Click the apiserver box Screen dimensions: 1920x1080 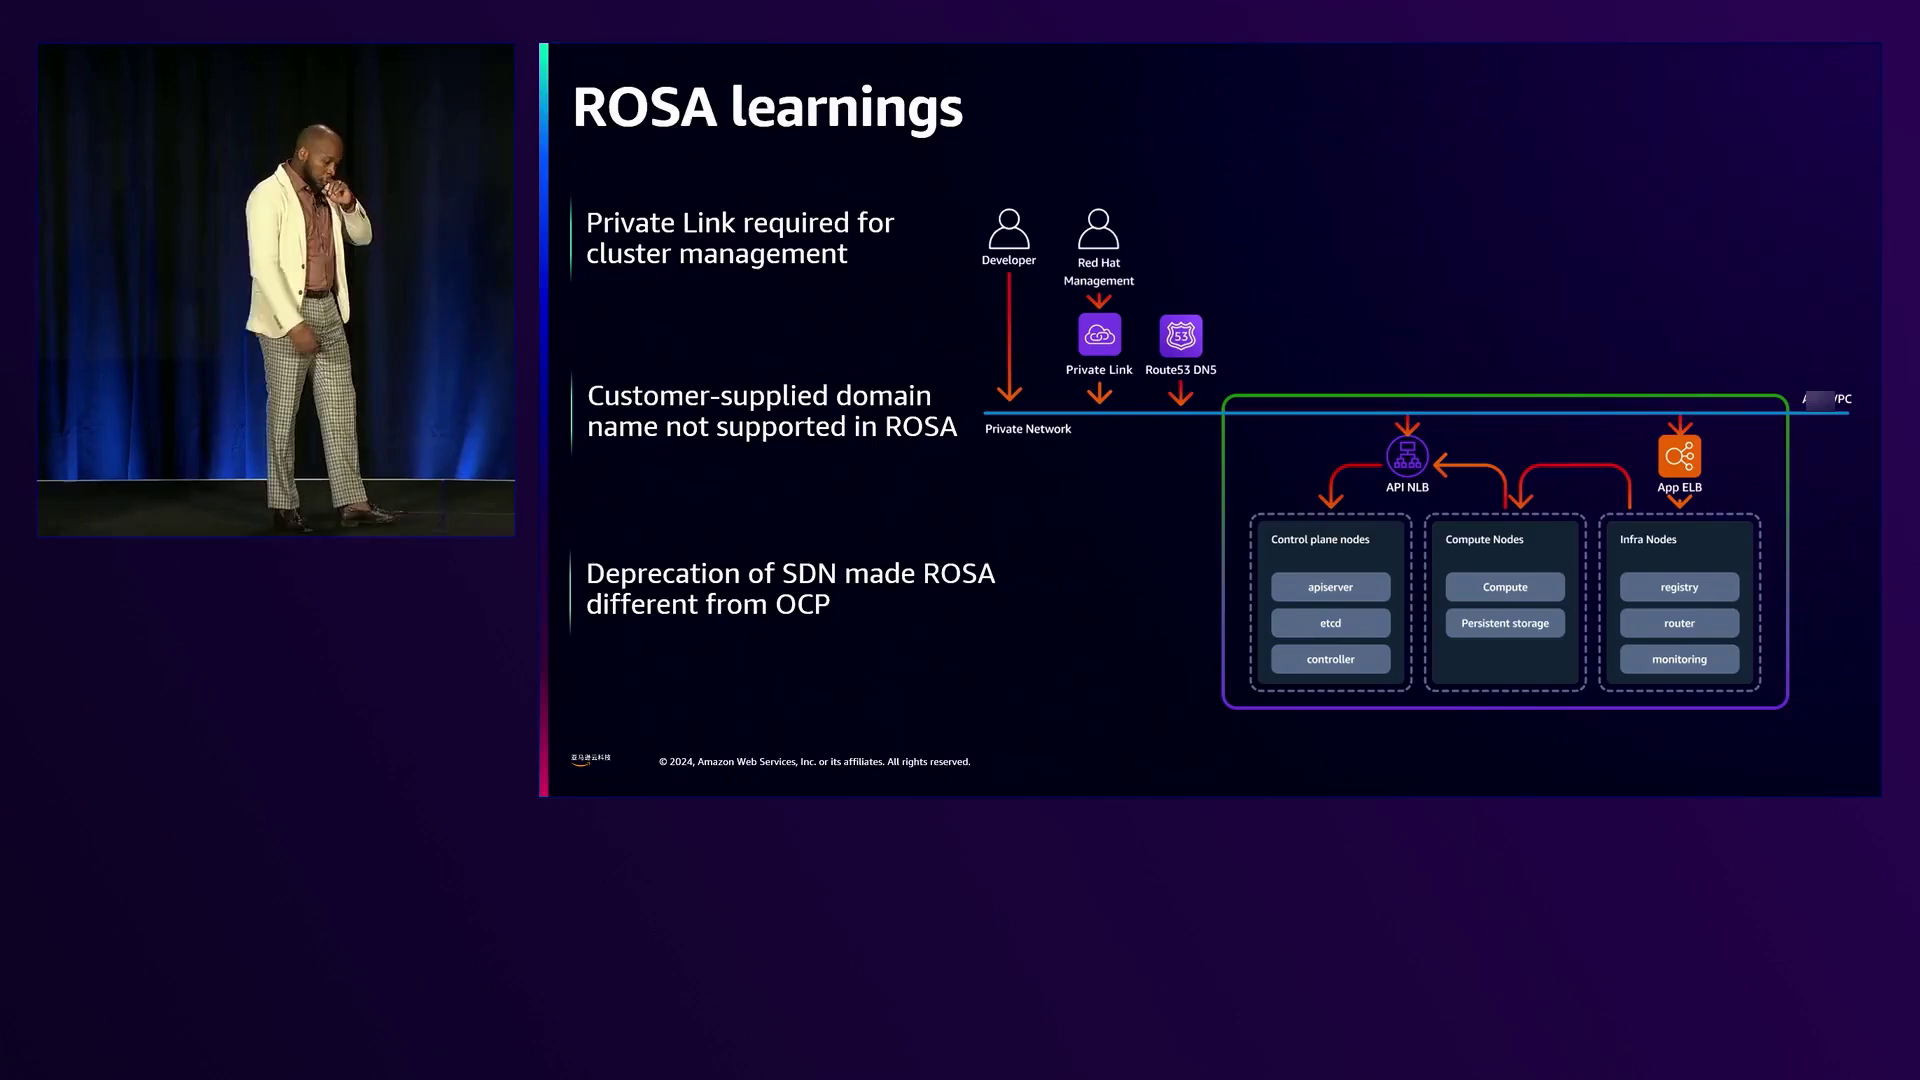point(1330,587)
